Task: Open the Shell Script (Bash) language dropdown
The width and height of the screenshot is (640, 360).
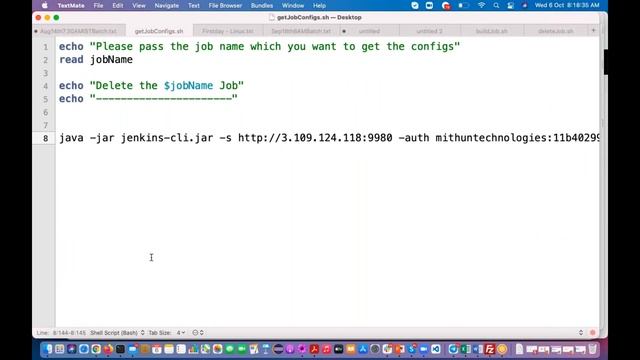Action: point(117,333)
